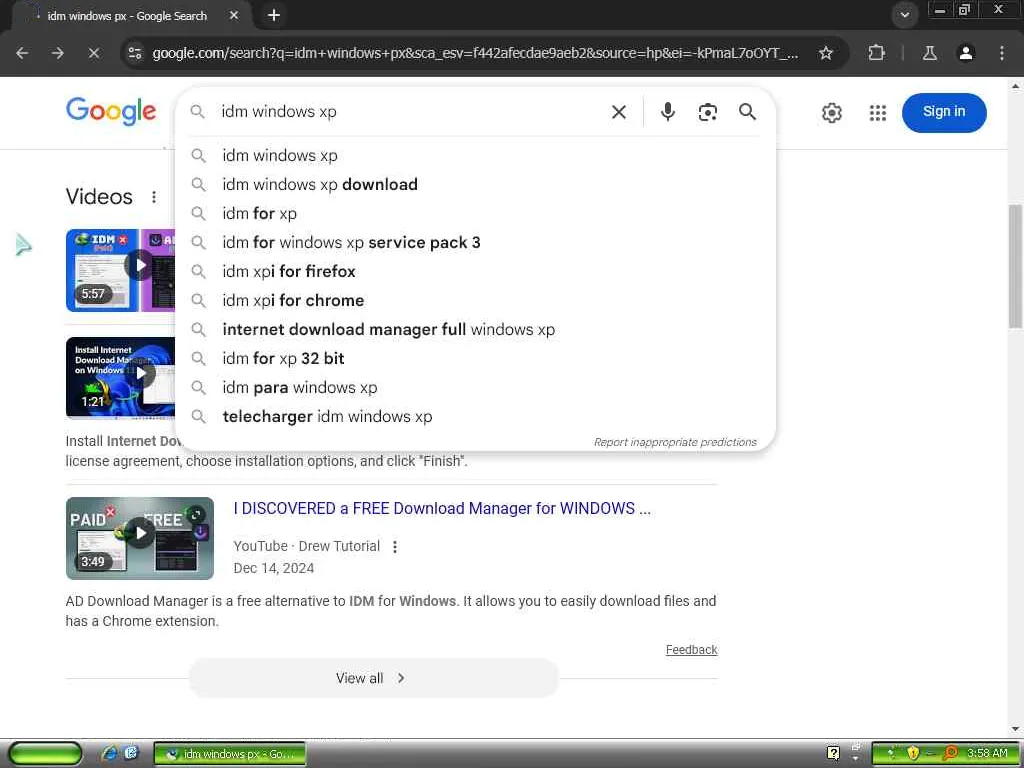Viewport: 1024px width, 768px height.
Task: Click the taskbar clock showing 3:58 AM
Action: 987,754
